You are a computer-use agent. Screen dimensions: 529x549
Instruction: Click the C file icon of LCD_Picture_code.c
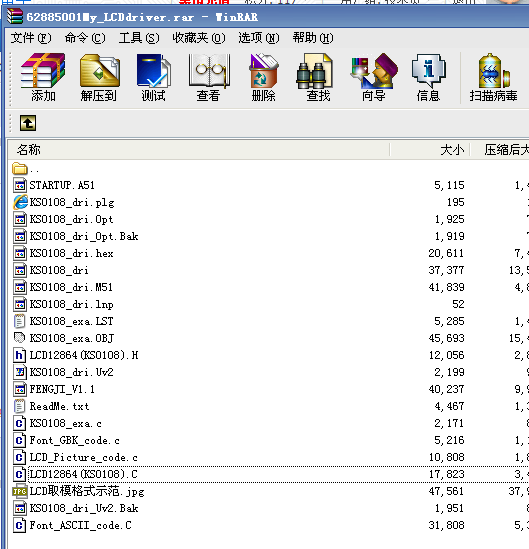click(x=19, y=457)
